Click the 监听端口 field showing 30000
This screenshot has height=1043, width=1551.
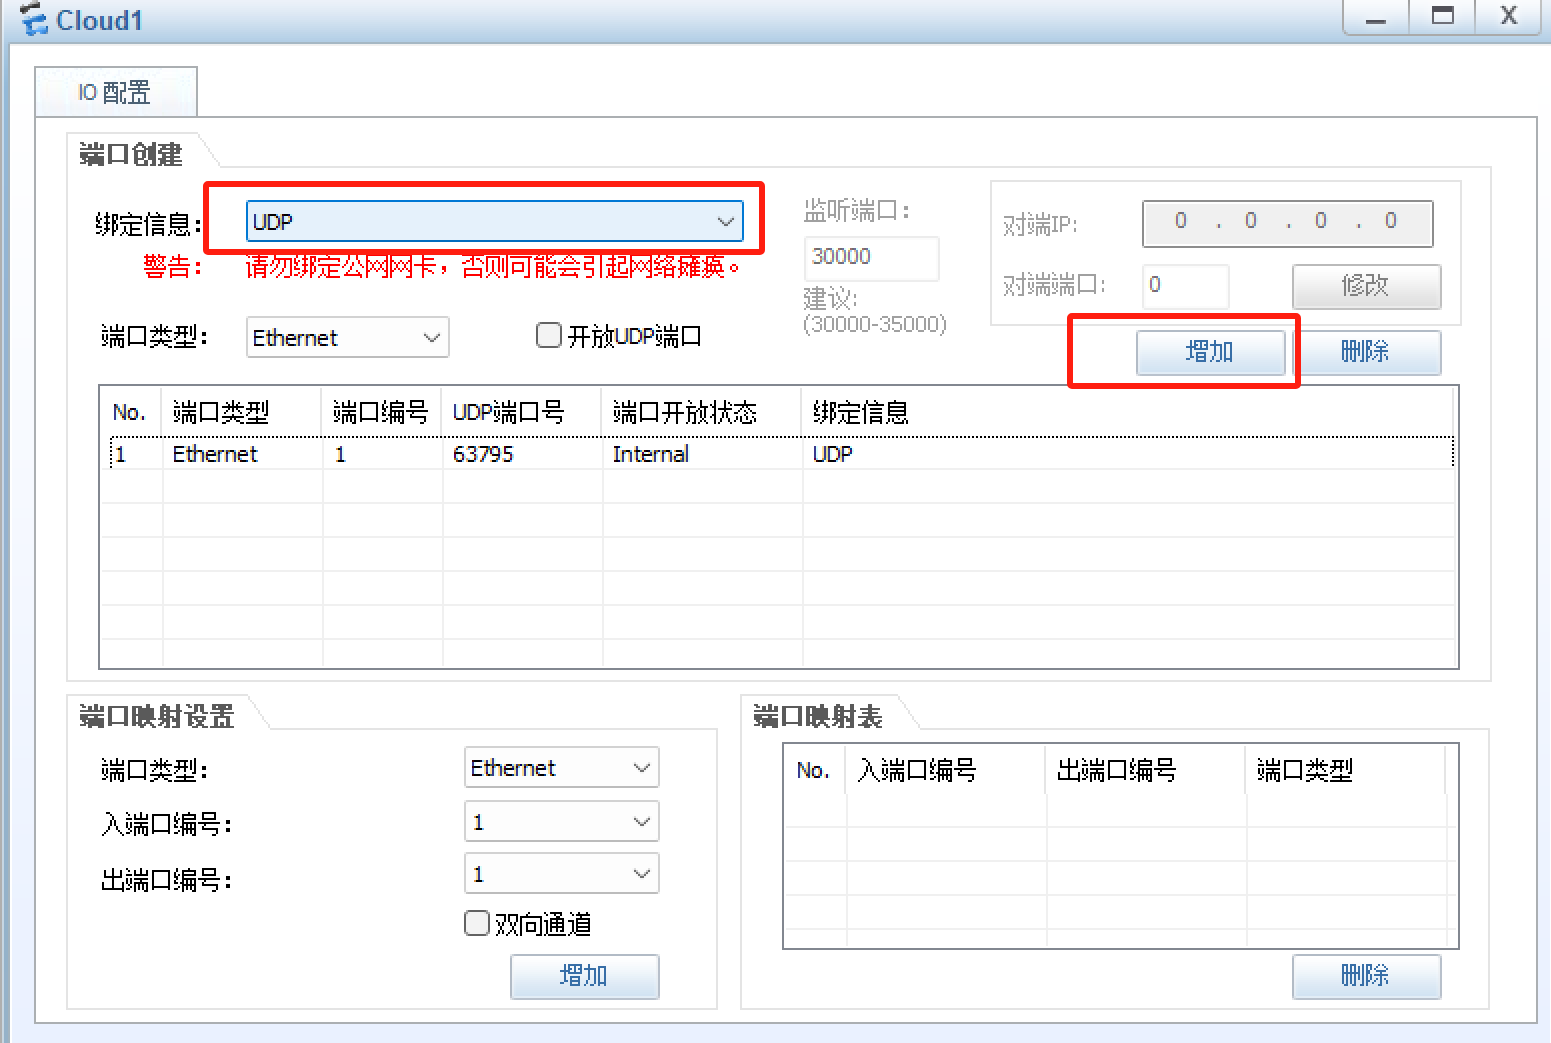pyautogui.click(x=871, y=257)
